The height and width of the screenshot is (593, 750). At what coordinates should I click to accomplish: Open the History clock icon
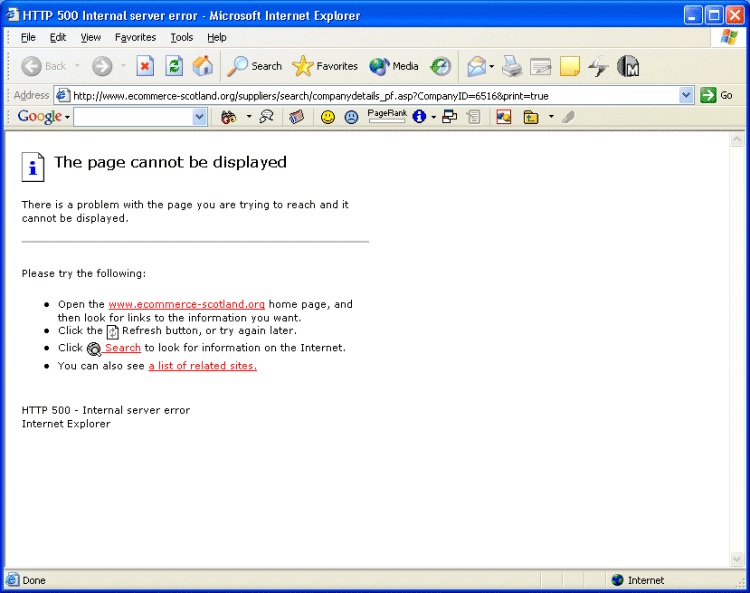coord(441,66)
